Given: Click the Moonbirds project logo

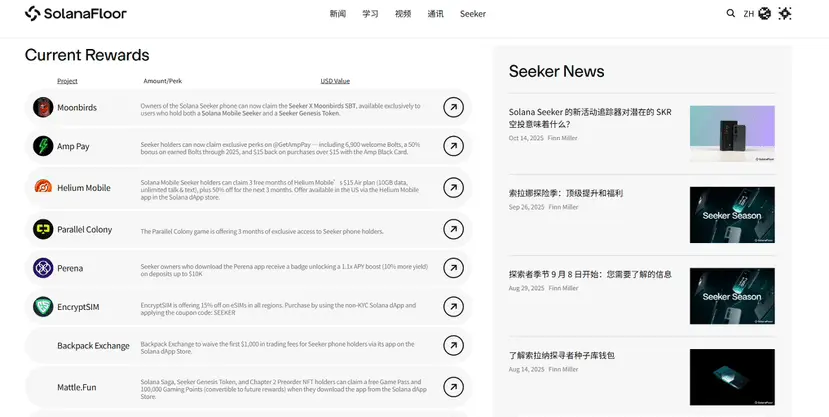Looking at the screenshot, I should click(43, 107).
